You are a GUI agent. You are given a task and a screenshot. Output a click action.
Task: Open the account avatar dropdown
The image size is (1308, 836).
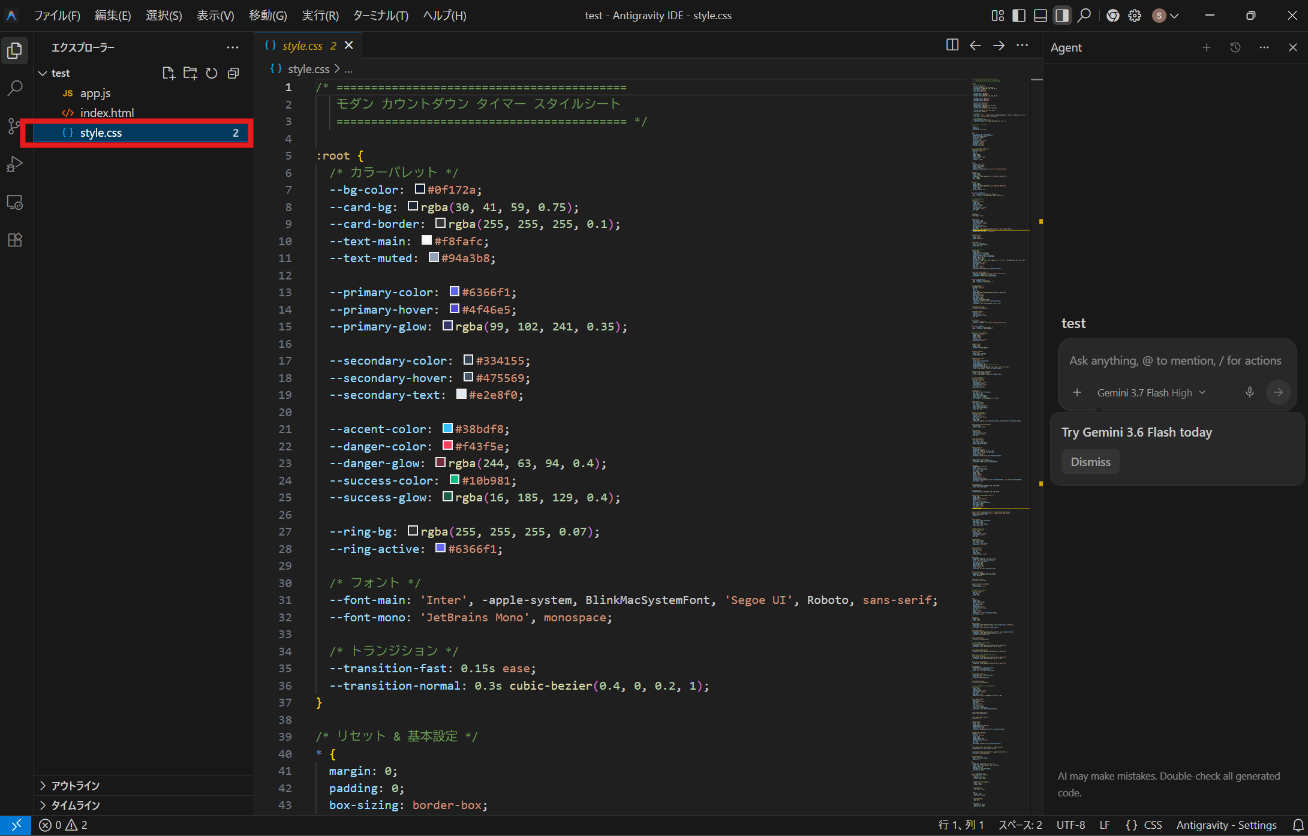[x=1165, y=15]
